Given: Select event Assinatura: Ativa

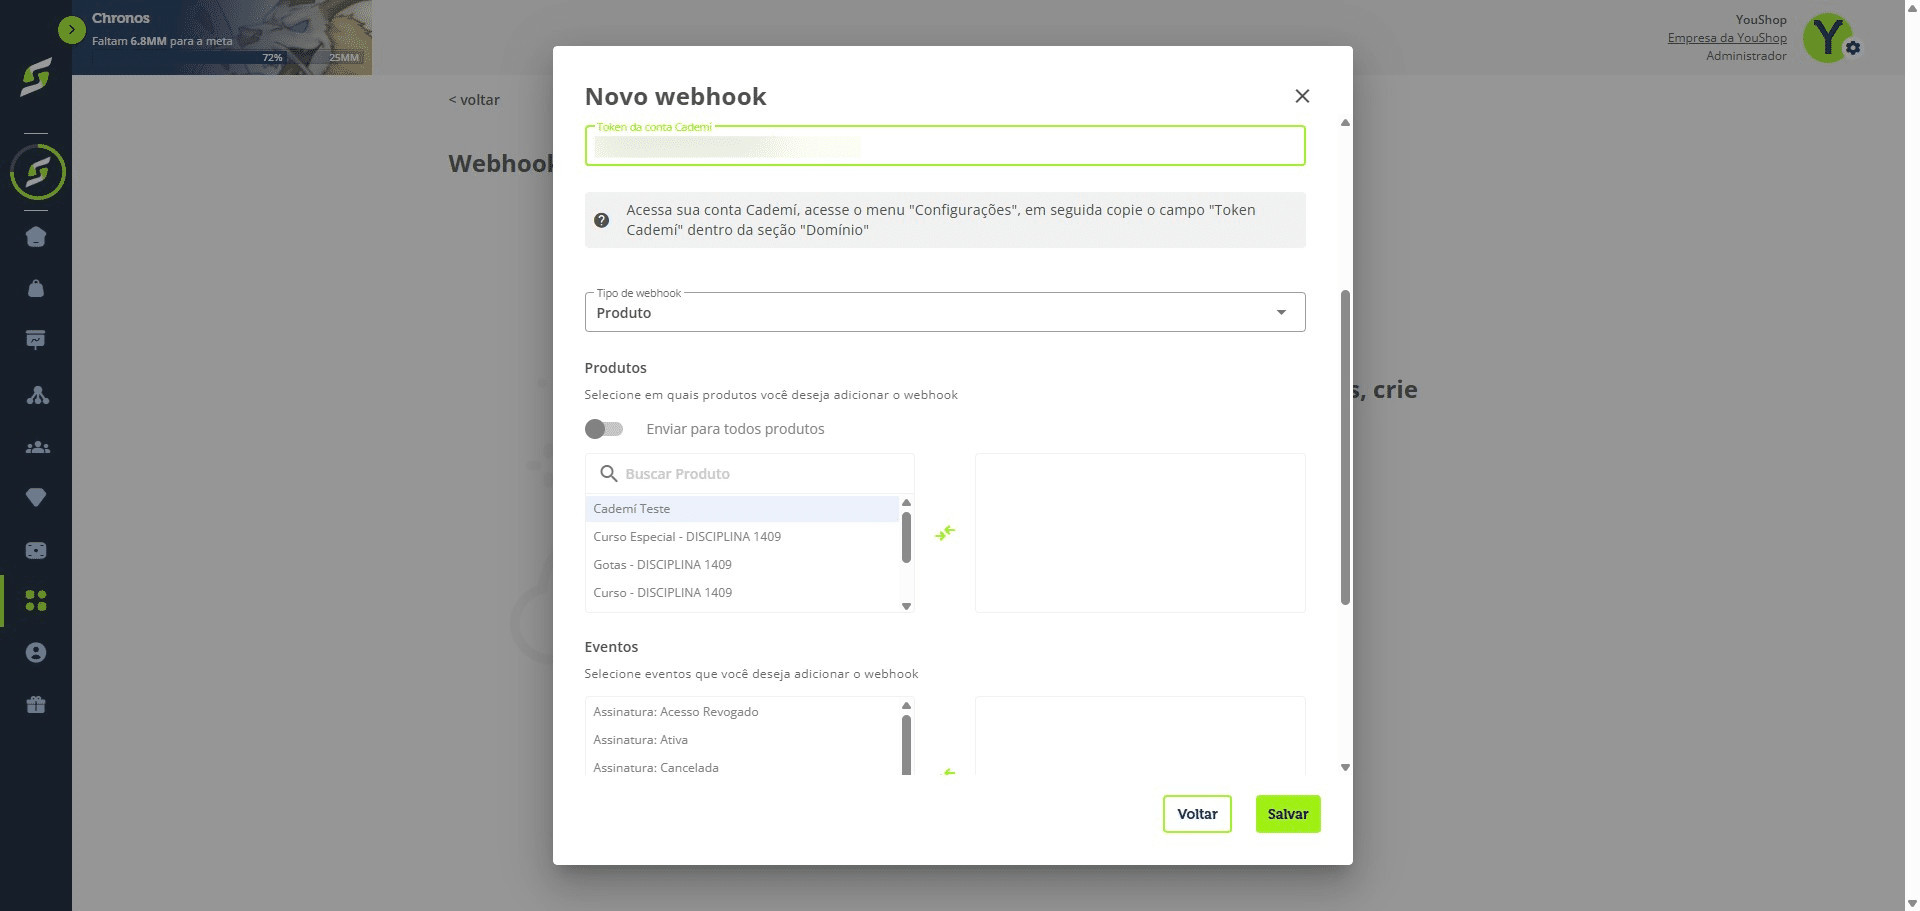Looking at the screenshot, I should coord(742,740).
